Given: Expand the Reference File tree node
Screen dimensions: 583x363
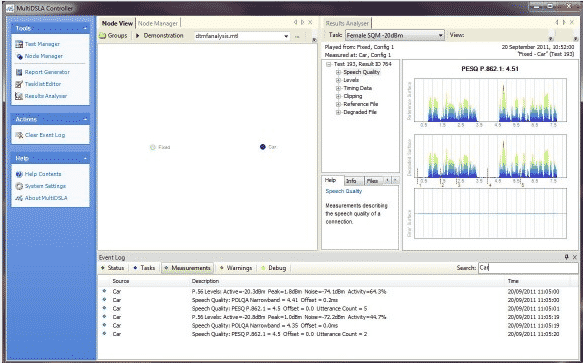Looking at the screenshot, I should 338,104.
